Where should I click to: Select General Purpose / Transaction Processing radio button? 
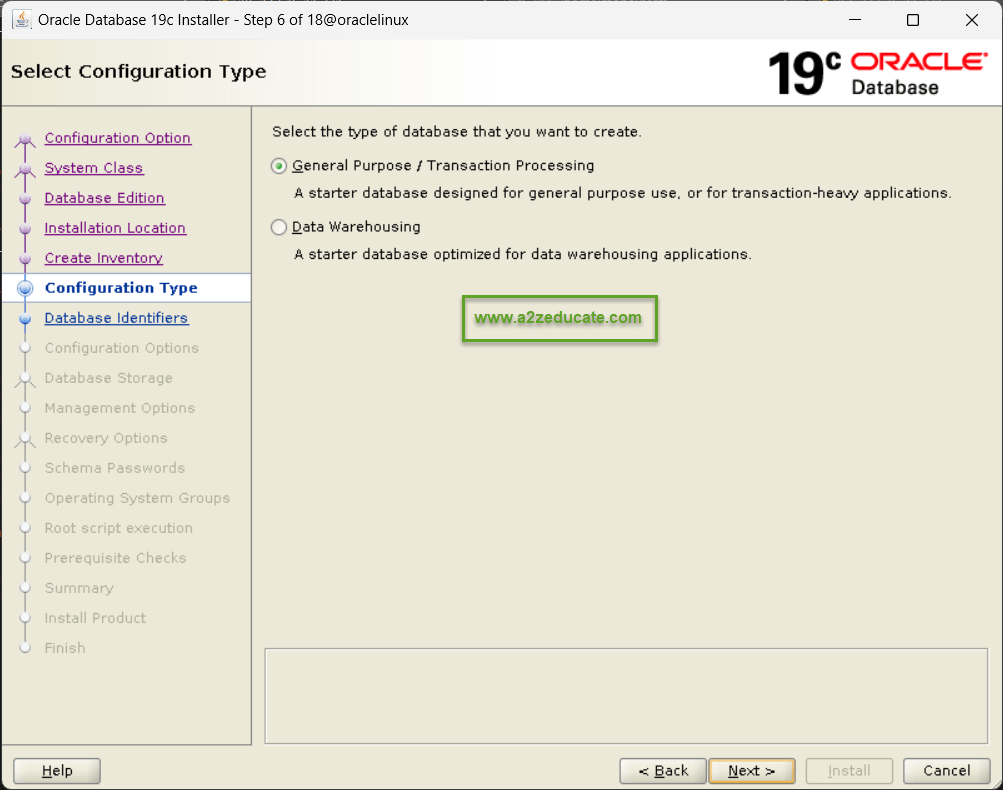279,166
